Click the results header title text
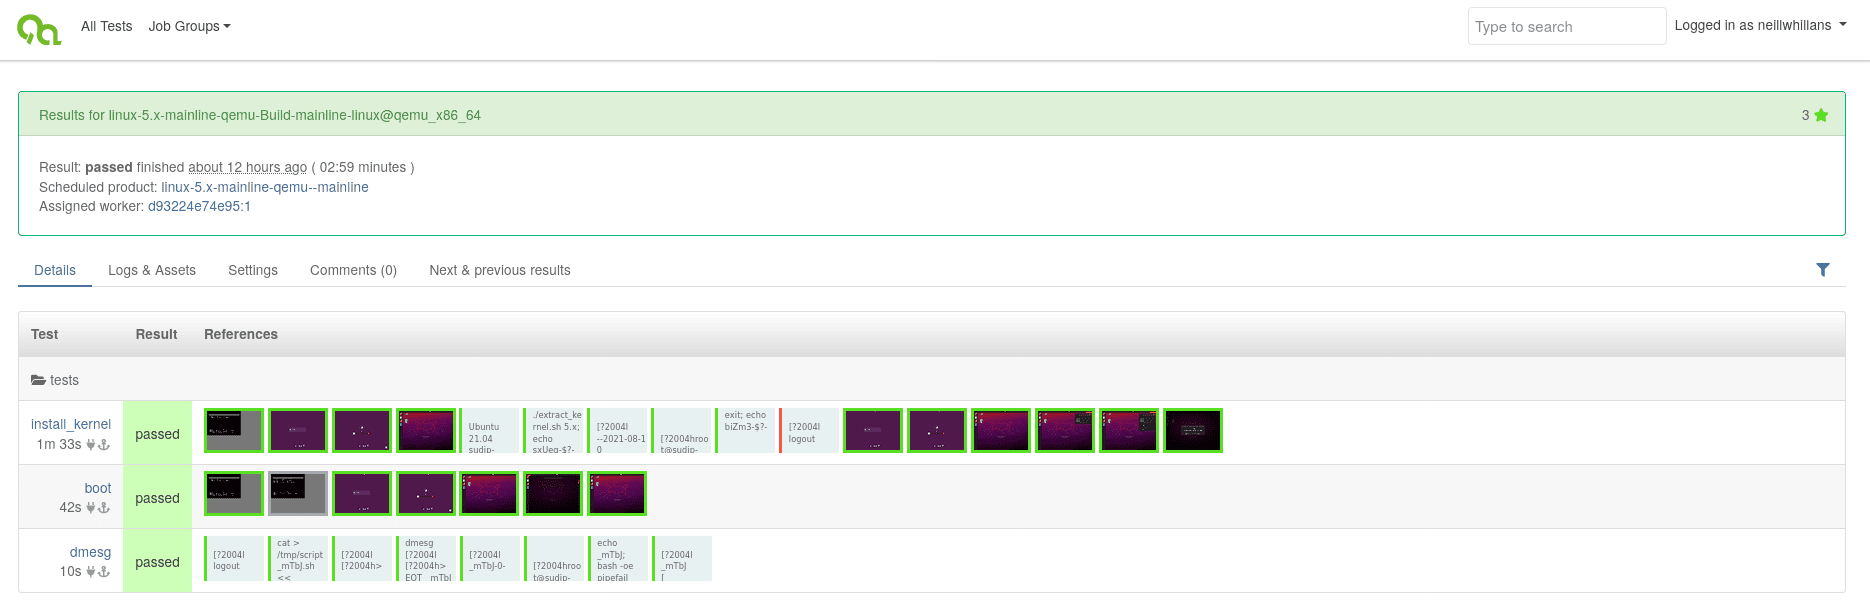 260,115
